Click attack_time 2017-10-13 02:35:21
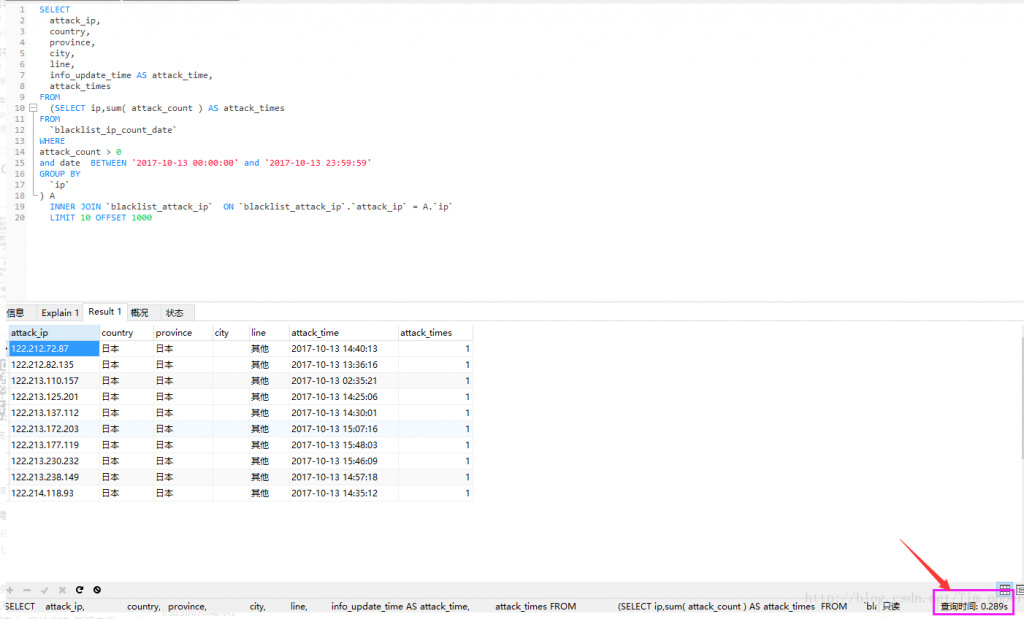The height and width of the screenshot is (619, 1024). (x=344, y=381)
